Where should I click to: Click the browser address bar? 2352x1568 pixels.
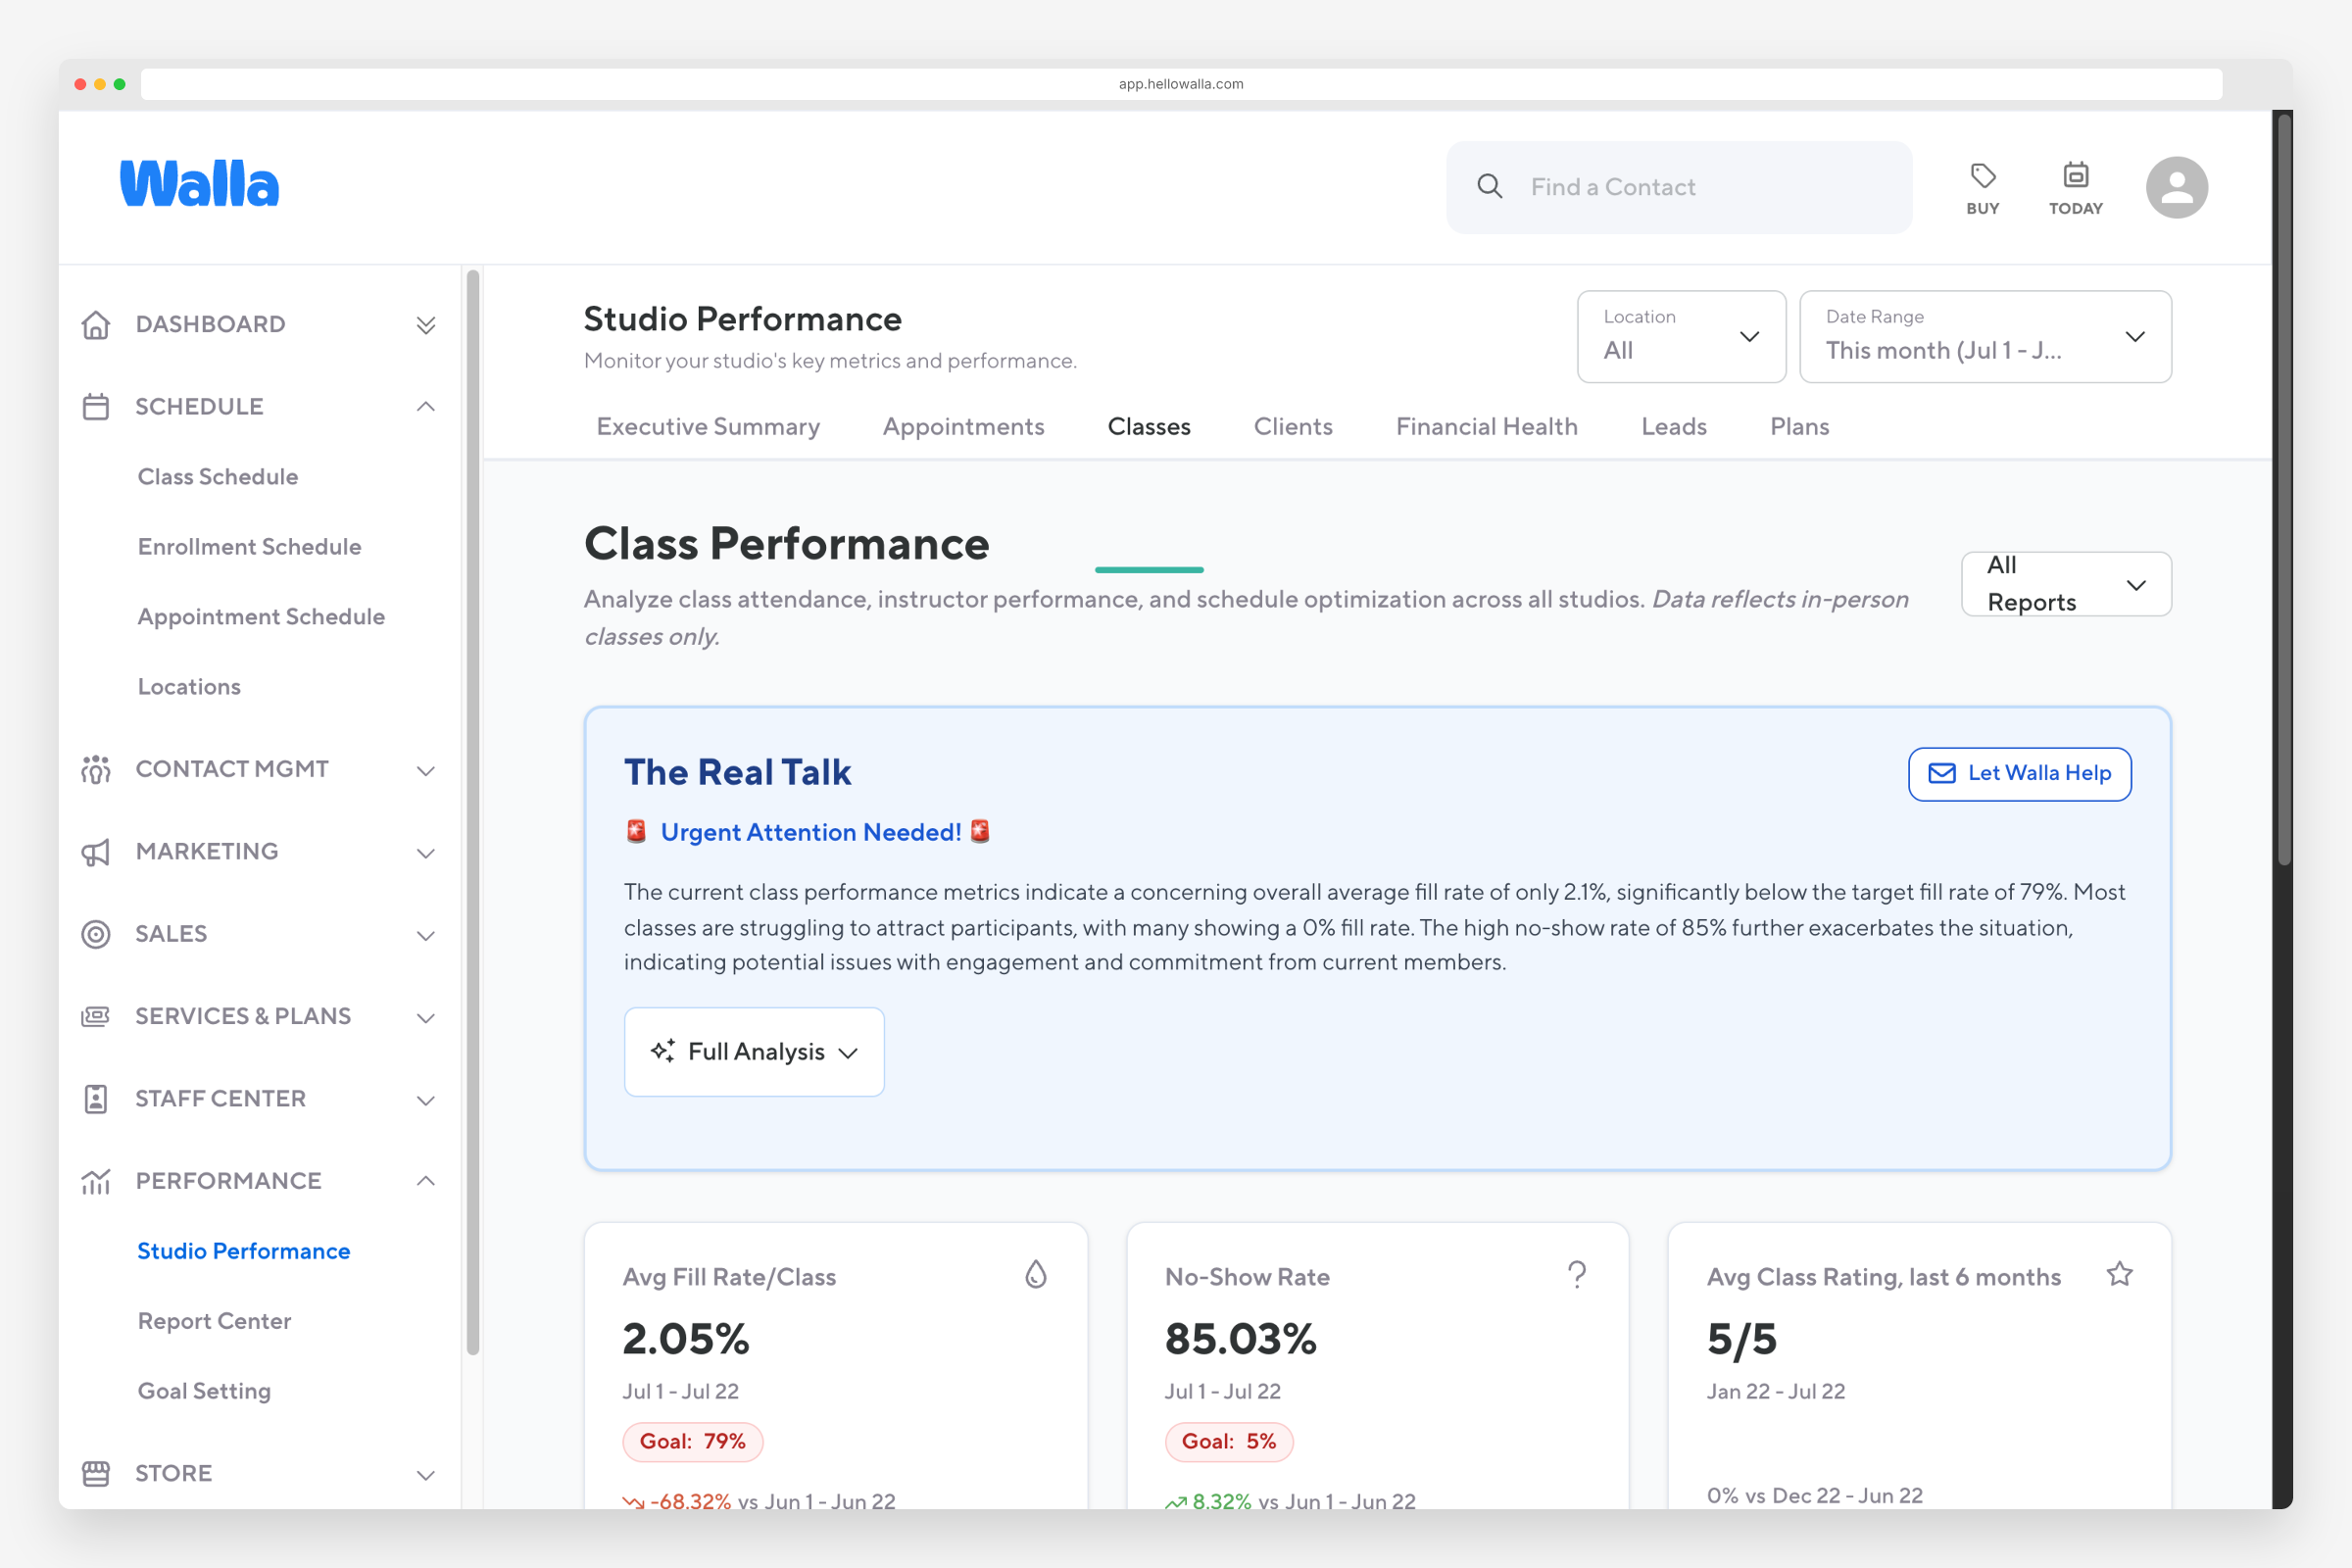tap(1181, 84)
